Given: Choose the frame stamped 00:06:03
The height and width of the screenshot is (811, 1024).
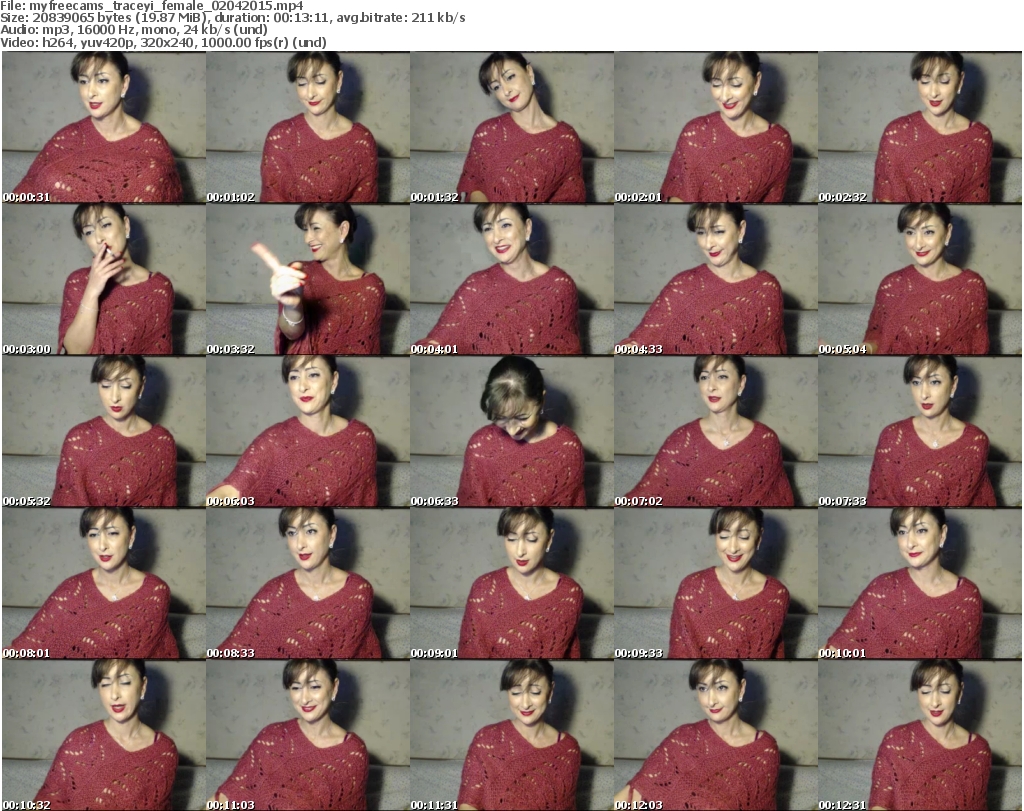Looking at the screenshot, I should click(x=308, y=432).
